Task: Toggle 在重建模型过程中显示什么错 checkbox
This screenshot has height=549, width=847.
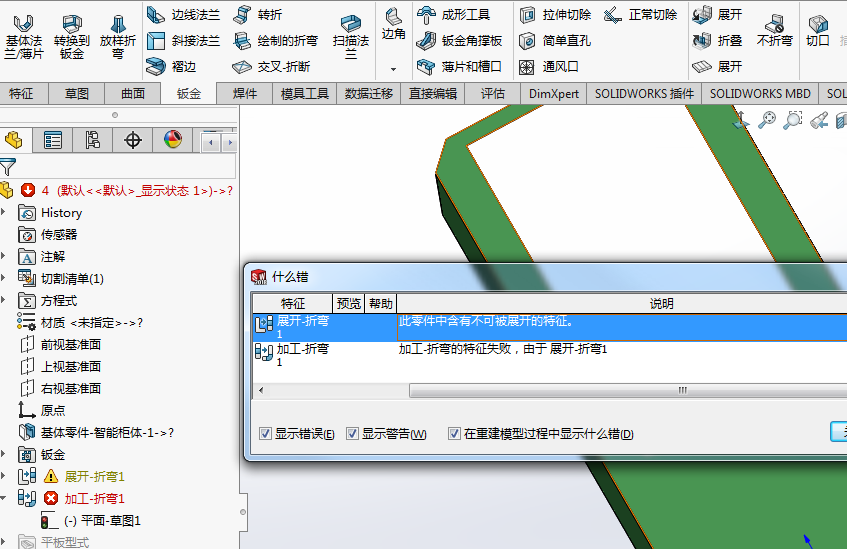Action: pyautogui.click(x=454, y=433)
